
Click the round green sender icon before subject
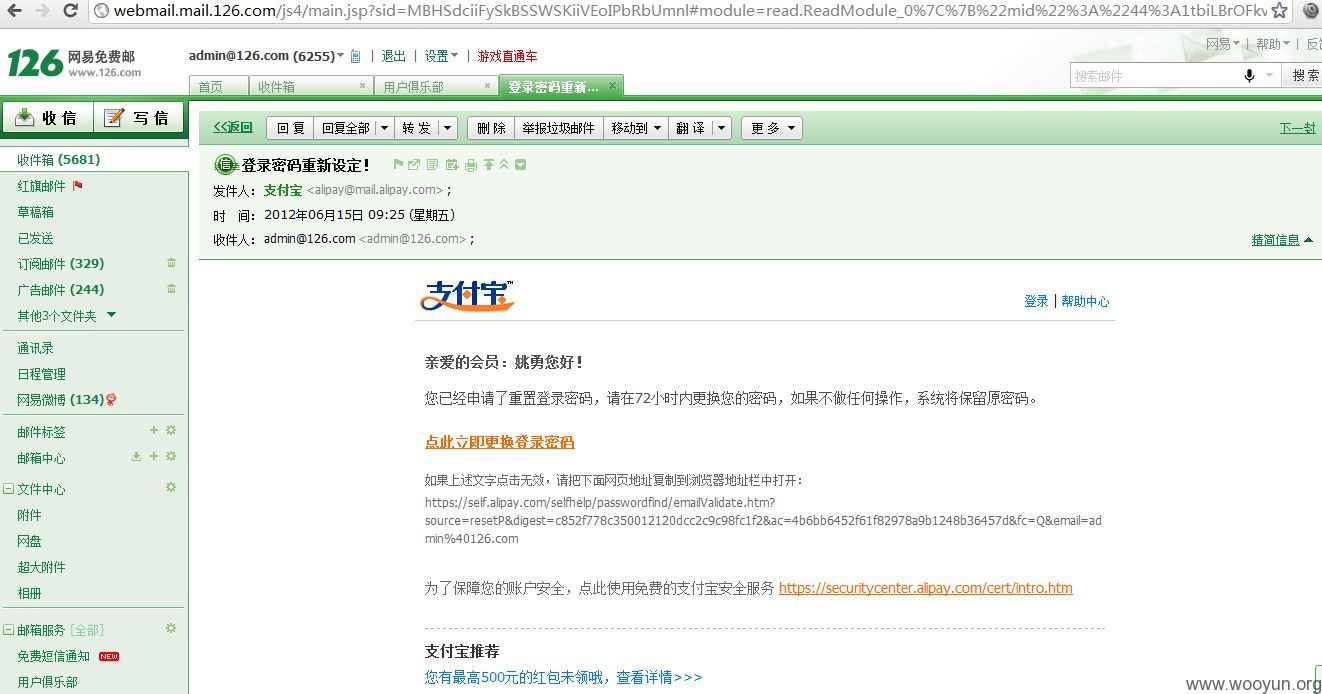pyautogui.click(x=226, y=165)
